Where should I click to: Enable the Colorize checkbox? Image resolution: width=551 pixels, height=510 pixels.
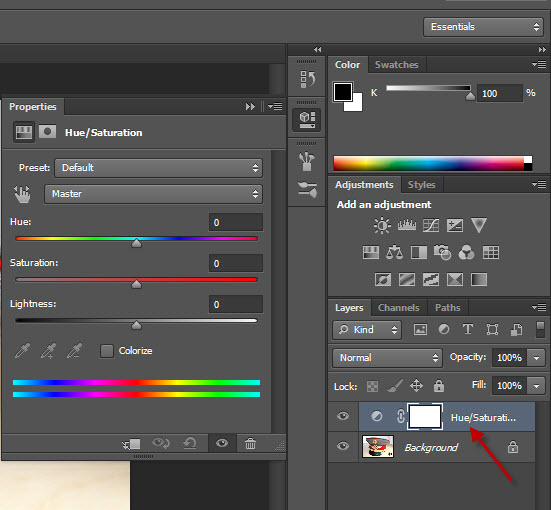pyautogui.click(x=107, y=351)
